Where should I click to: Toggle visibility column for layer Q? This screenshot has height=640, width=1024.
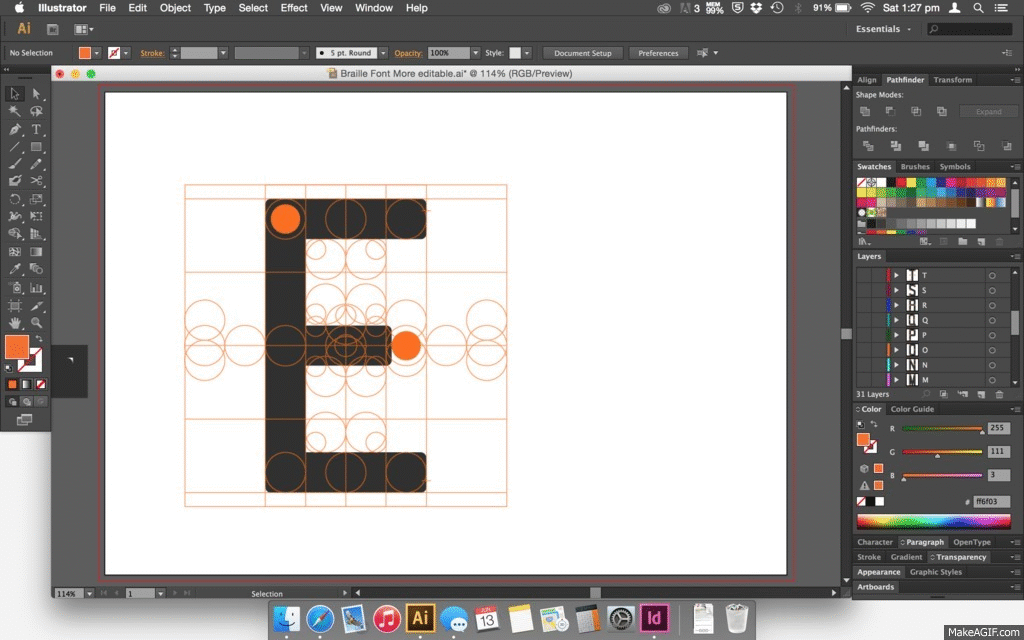click(x=863, y=320)
